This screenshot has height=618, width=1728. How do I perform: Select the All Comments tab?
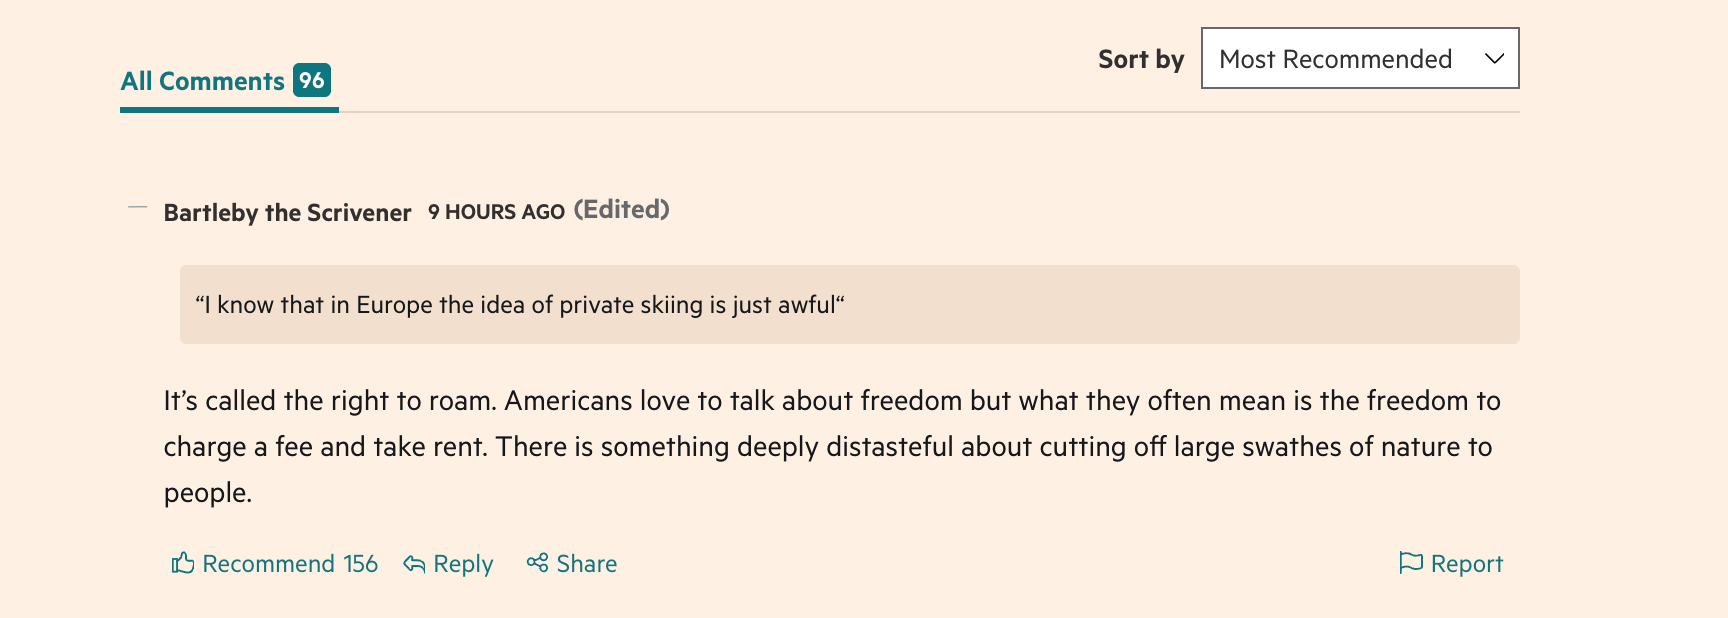pos(203,81)
